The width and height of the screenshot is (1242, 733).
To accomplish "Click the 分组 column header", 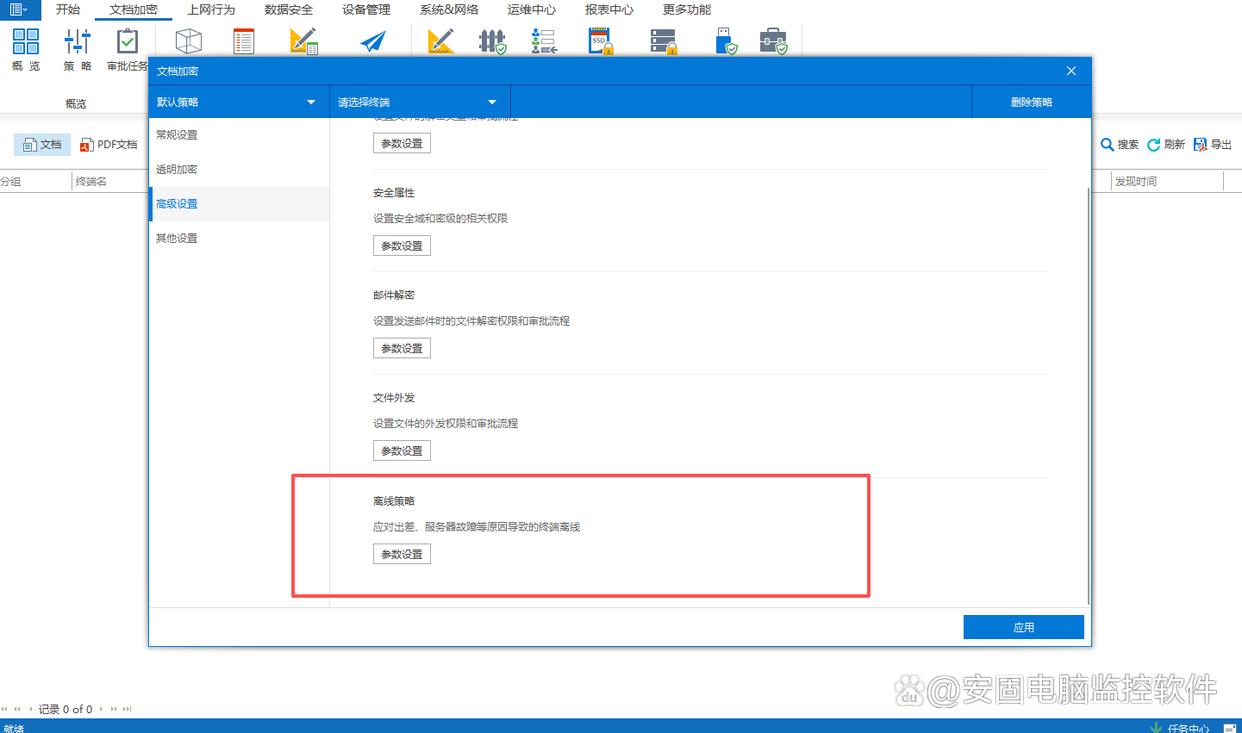I will (x=35, y=181).
